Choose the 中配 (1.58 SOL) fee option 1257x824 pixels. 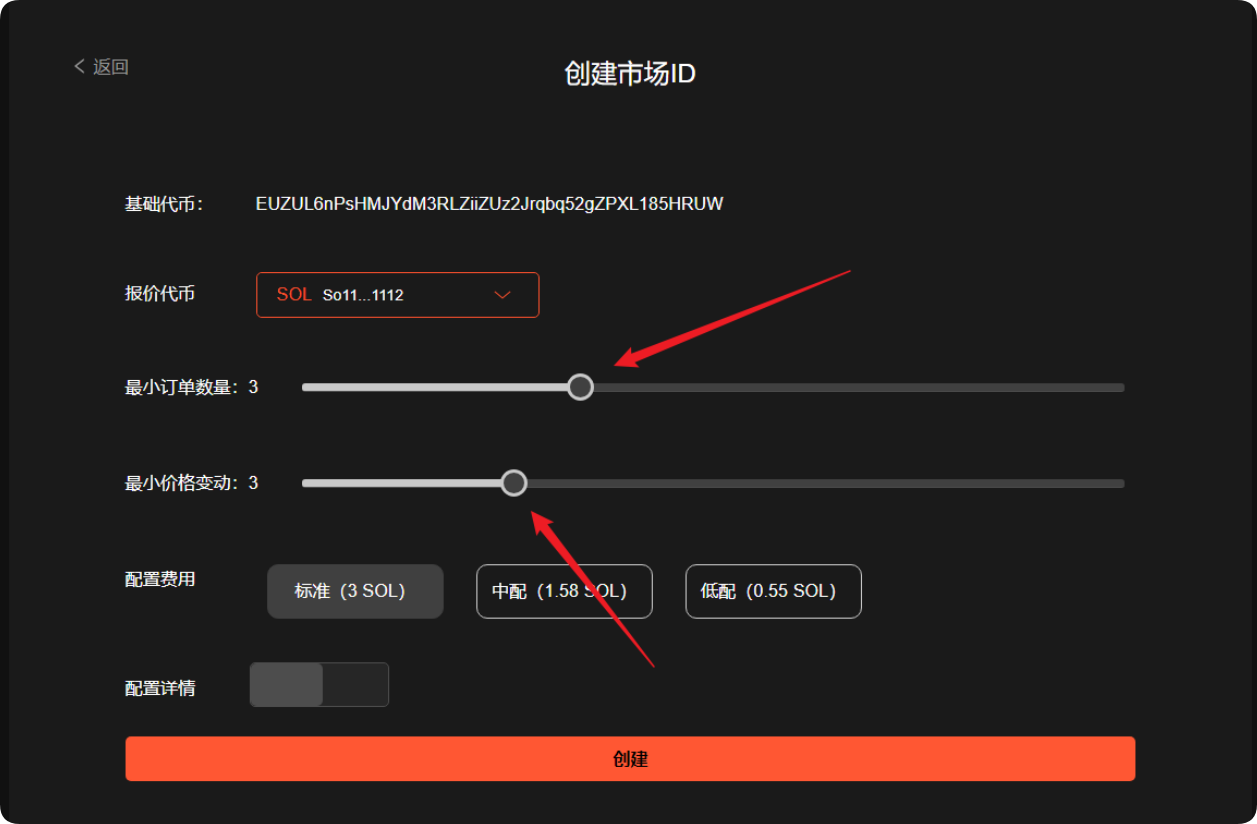click(x=564, y=591)
